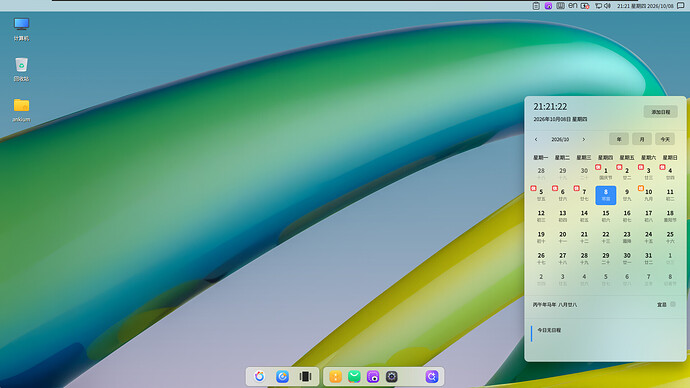
Task: Toggle the 宜忌 checkbox
Action: 673,304
